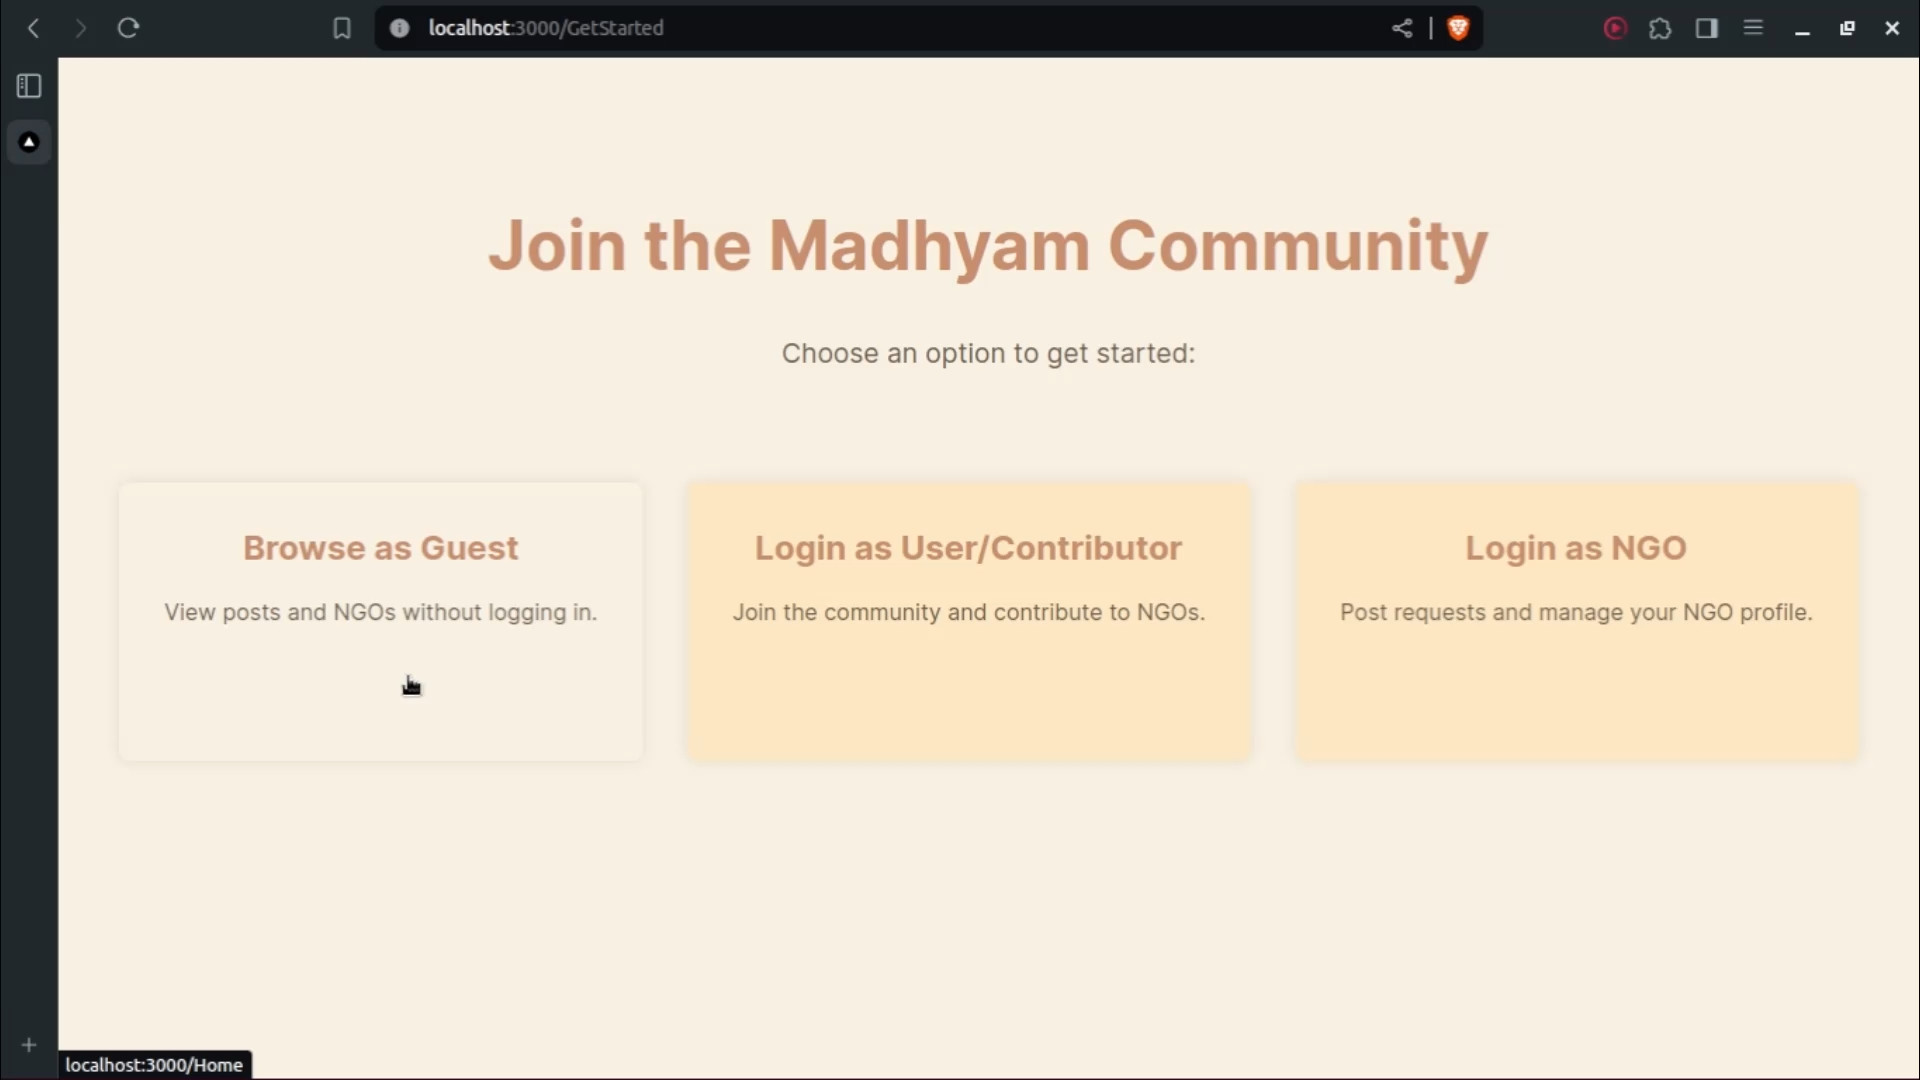This screenshot has width=1920, height=1080.
Task: Click the share icon in address bar
Action: coord(1402,28)
